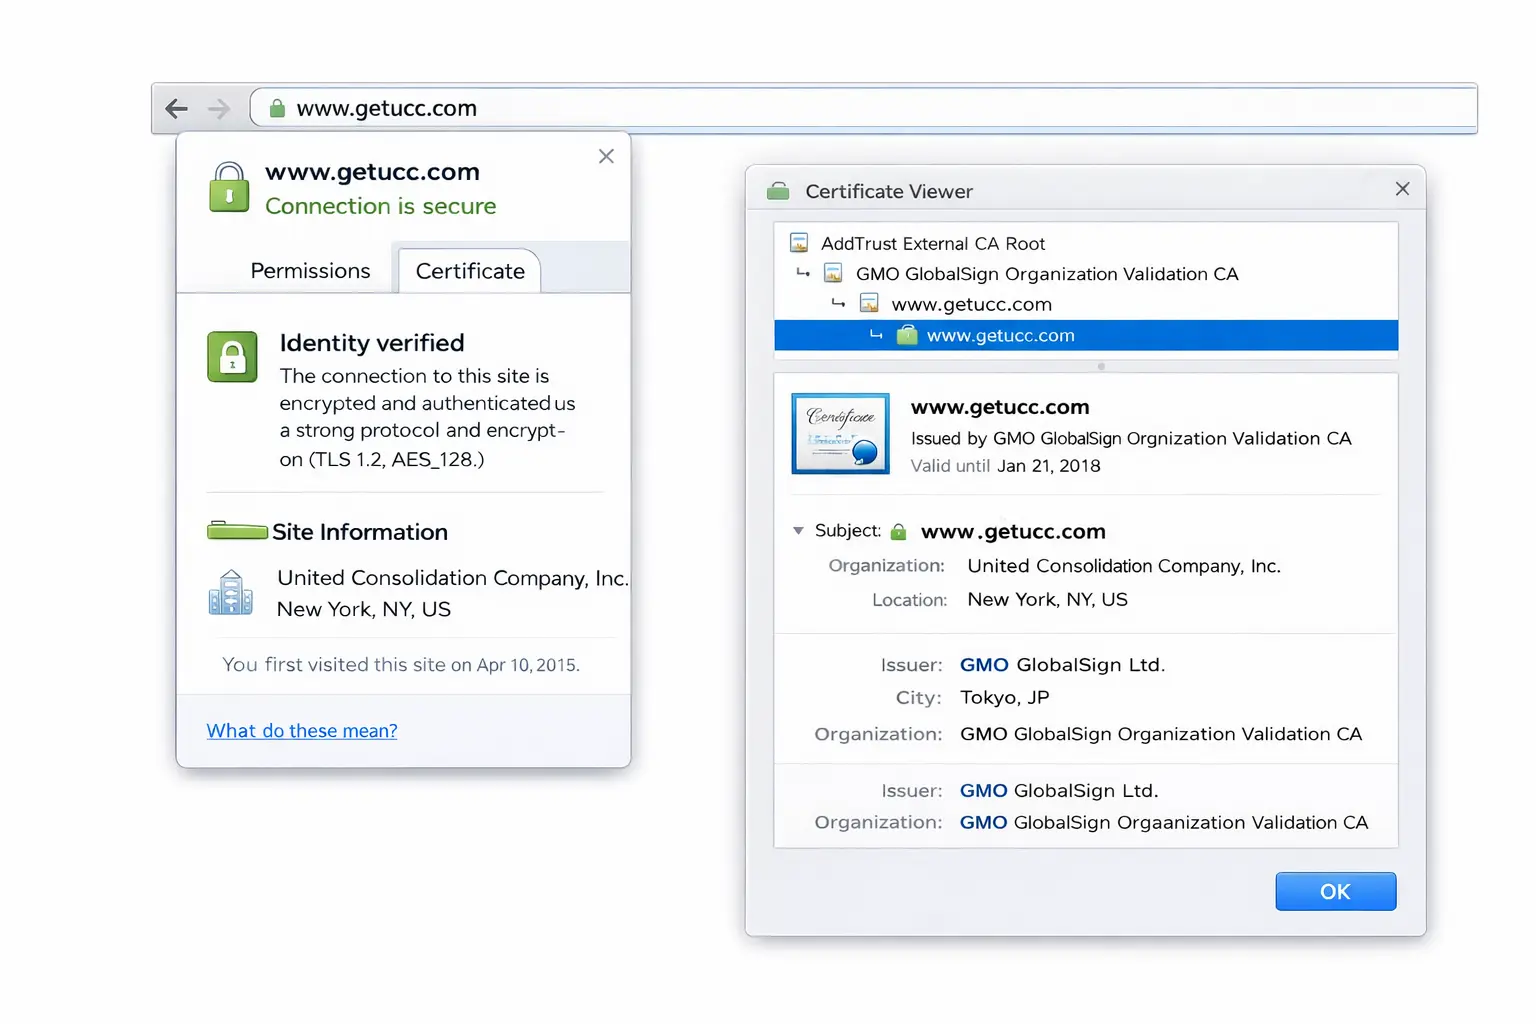Click the certificate thumbnail image
Screen dimensions: 1536x1024
(x=840, y=433)
